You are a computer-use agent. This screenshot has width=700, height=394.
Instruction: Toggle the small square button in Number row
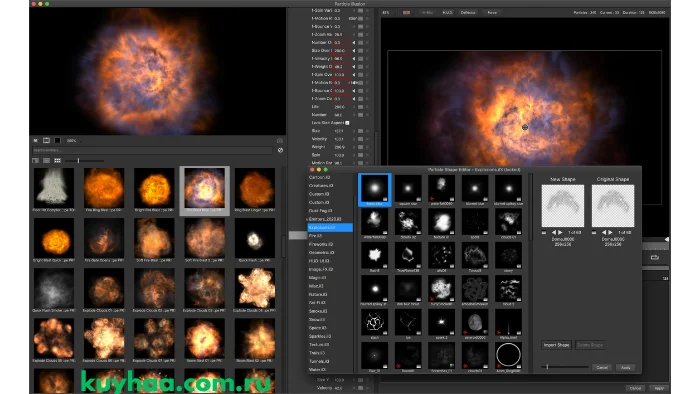(x=361, y=115)
